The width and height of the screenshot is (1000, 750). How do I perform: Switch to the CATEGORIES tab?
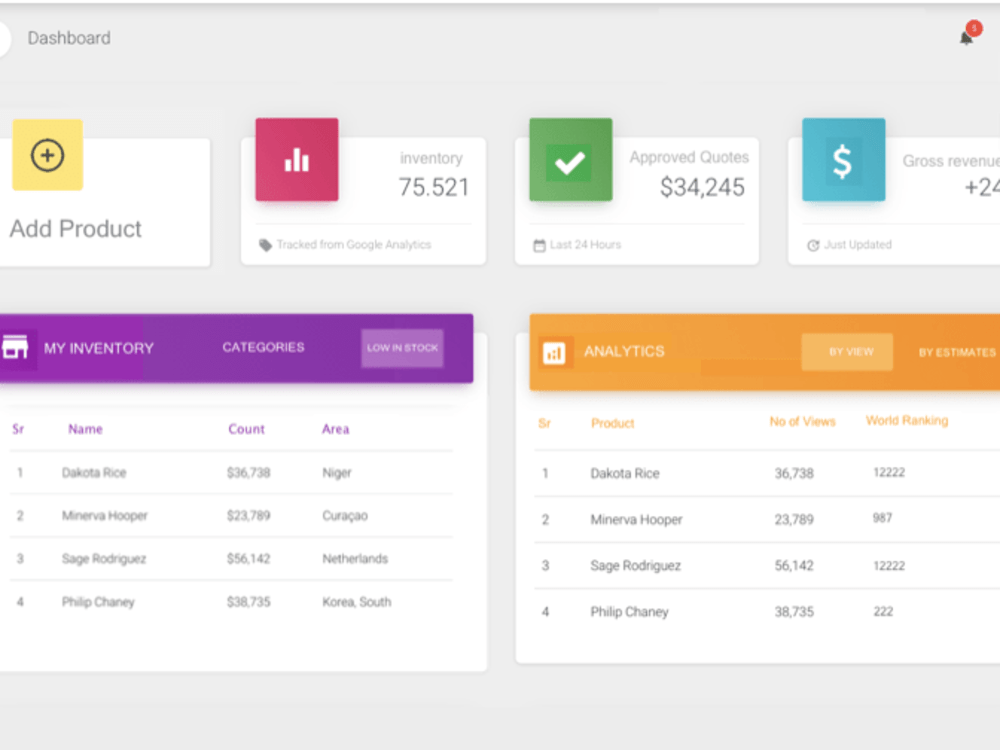(263, 348)
